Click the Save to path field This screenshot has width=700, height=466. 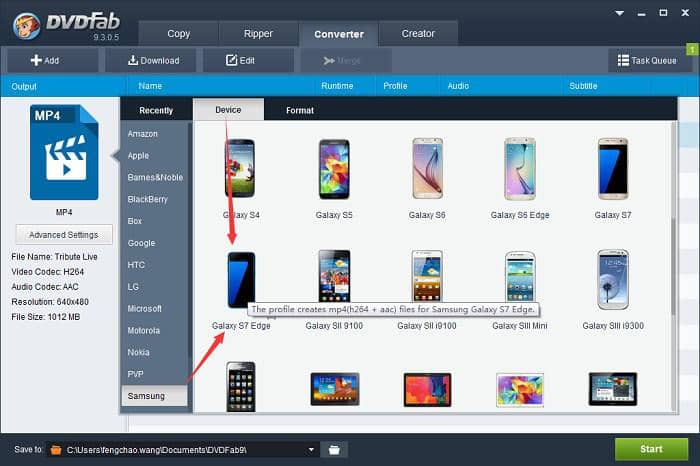(183, 449)
